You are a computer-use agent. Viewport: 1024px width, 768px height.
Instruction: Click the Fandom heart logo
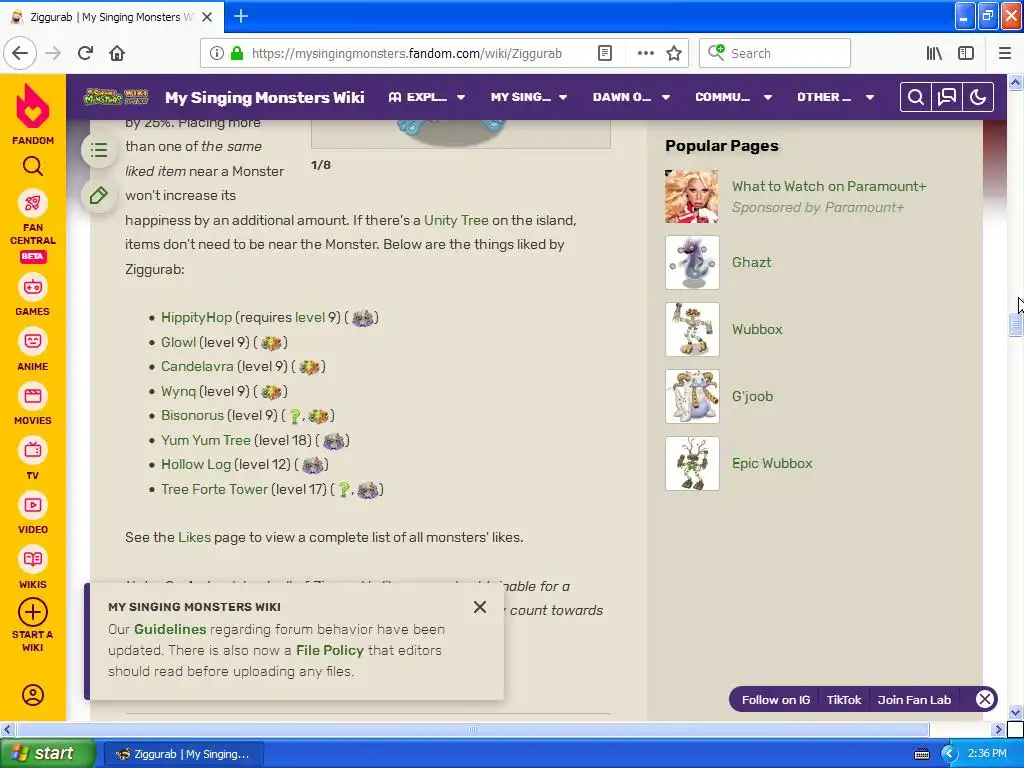click(33, 106)
